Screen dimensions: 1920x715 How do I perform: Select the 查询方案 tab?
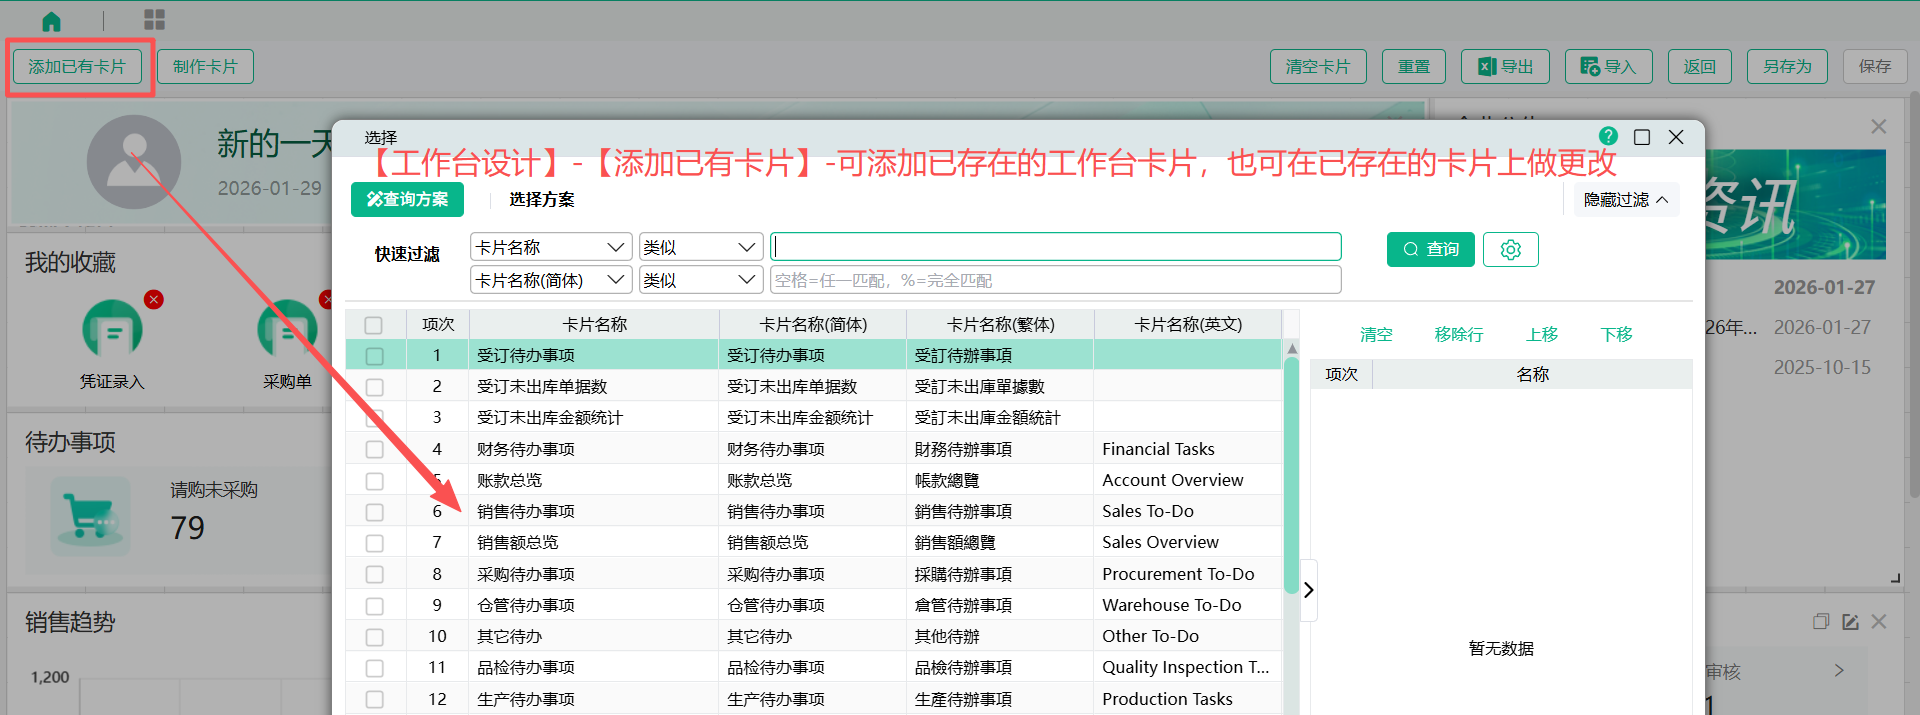(407, 200)
